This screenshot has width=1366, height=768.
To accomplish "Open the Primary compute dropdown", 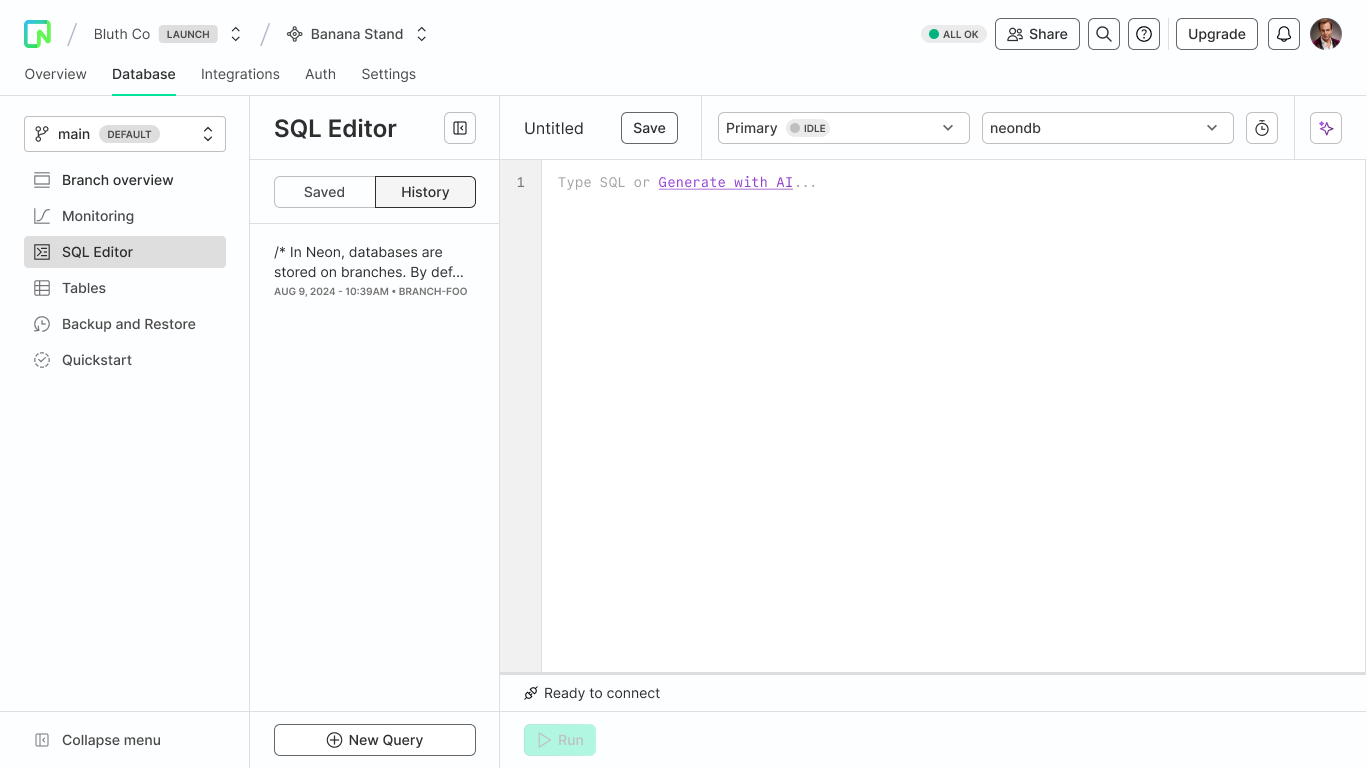I will 843,128.
